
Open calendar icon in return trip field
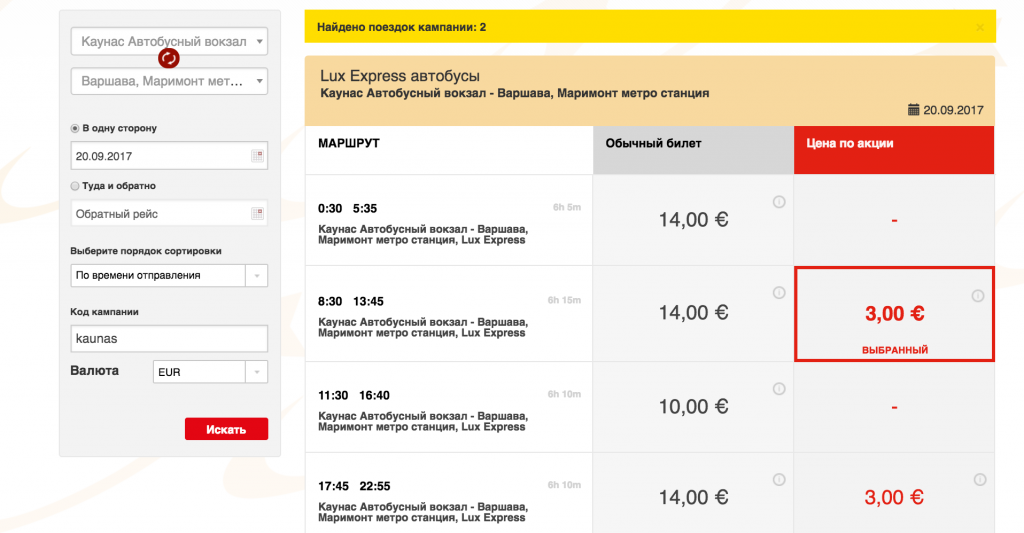(257, 214)
